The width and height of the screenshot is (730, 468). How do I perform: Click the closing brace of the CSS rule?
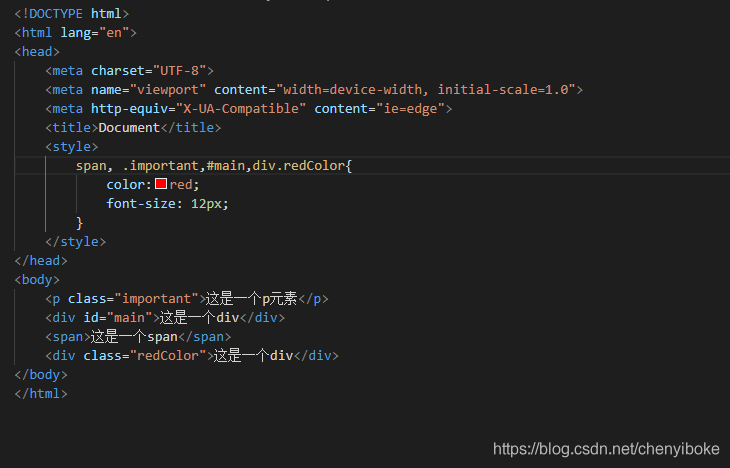click(79, 223)
